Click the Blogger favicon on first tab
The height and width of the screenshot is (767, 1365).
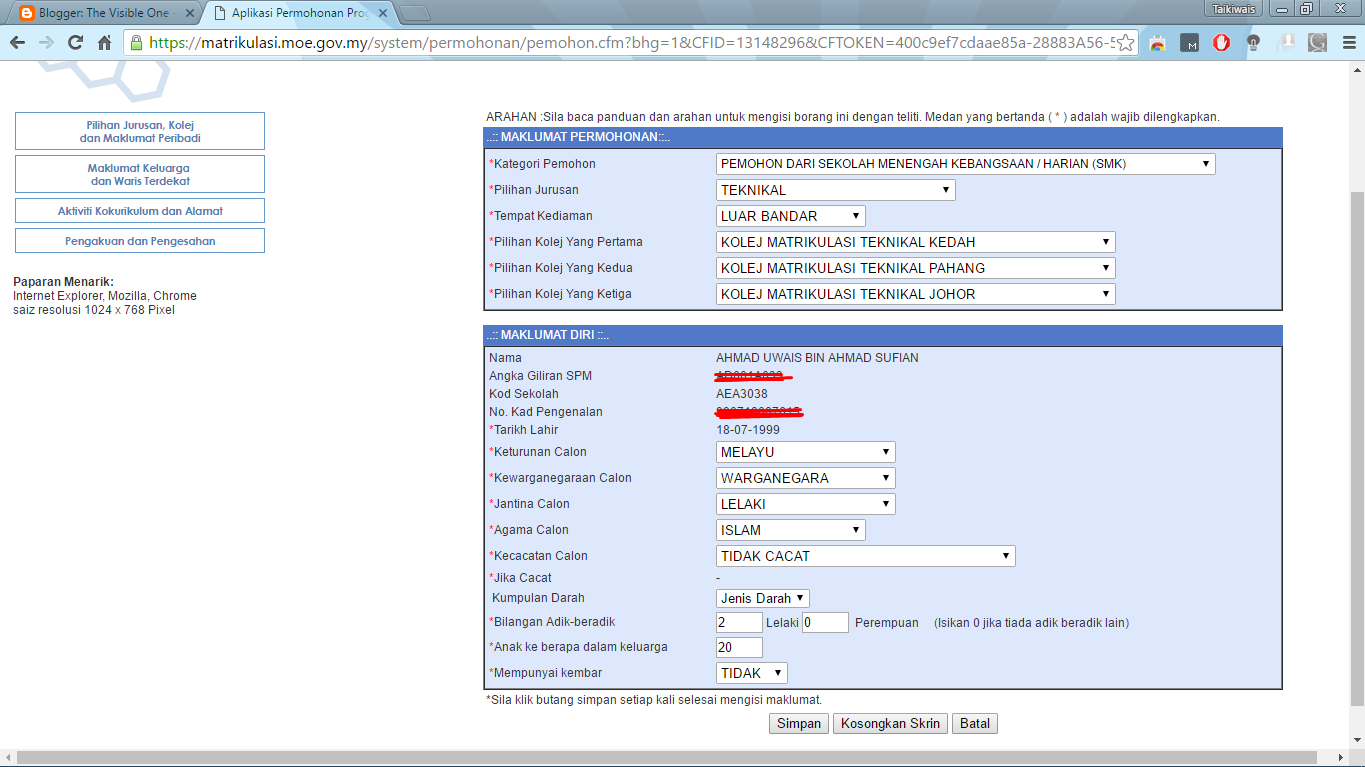point(26,13)
